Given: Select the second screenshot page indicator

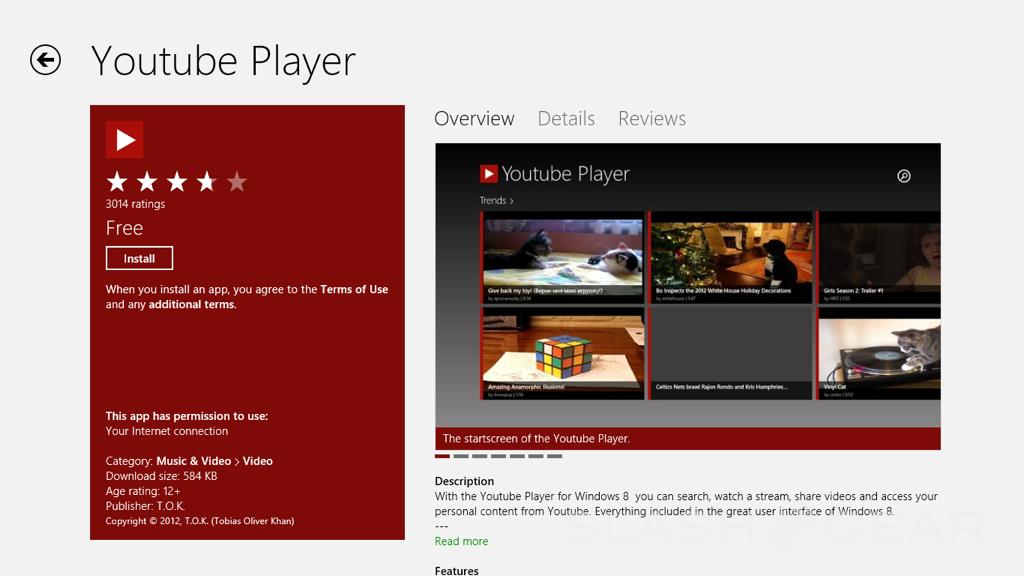Looking at the screenshot, I should [x=461, y=456].
